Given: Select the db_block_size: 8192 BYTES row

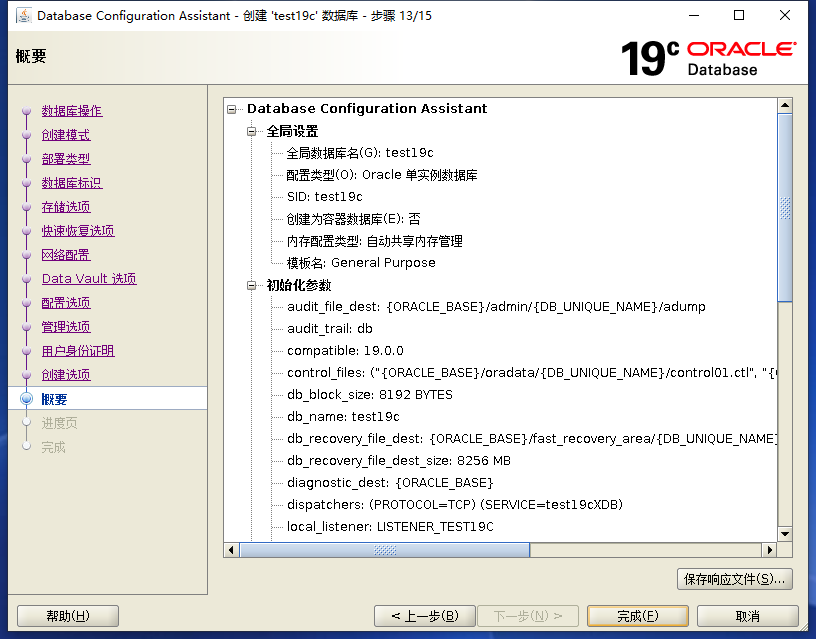Looking at the screenshot, I should [x=369, y=395].
